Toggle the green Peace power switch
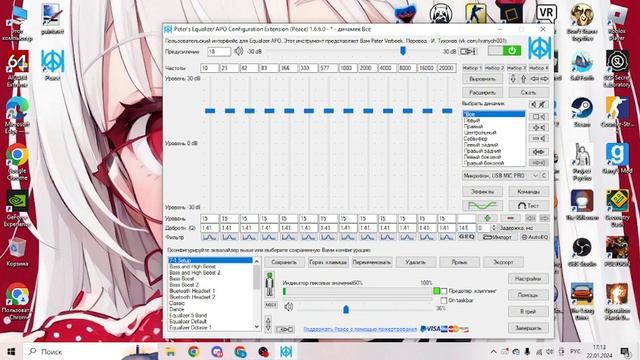The image size is (640, 360). click(504, 51)
